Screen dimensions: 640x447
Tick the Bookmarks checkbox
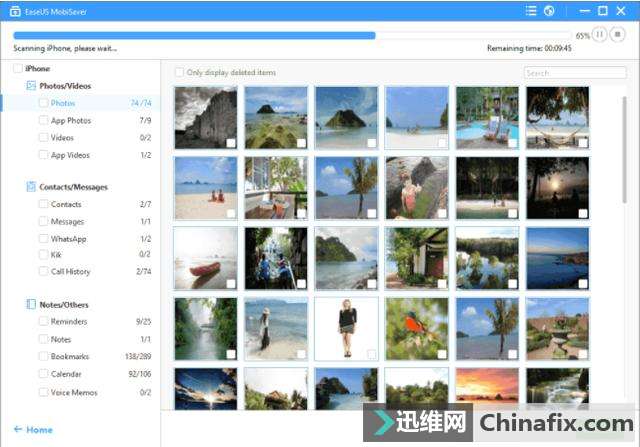(x=43, y=356)
